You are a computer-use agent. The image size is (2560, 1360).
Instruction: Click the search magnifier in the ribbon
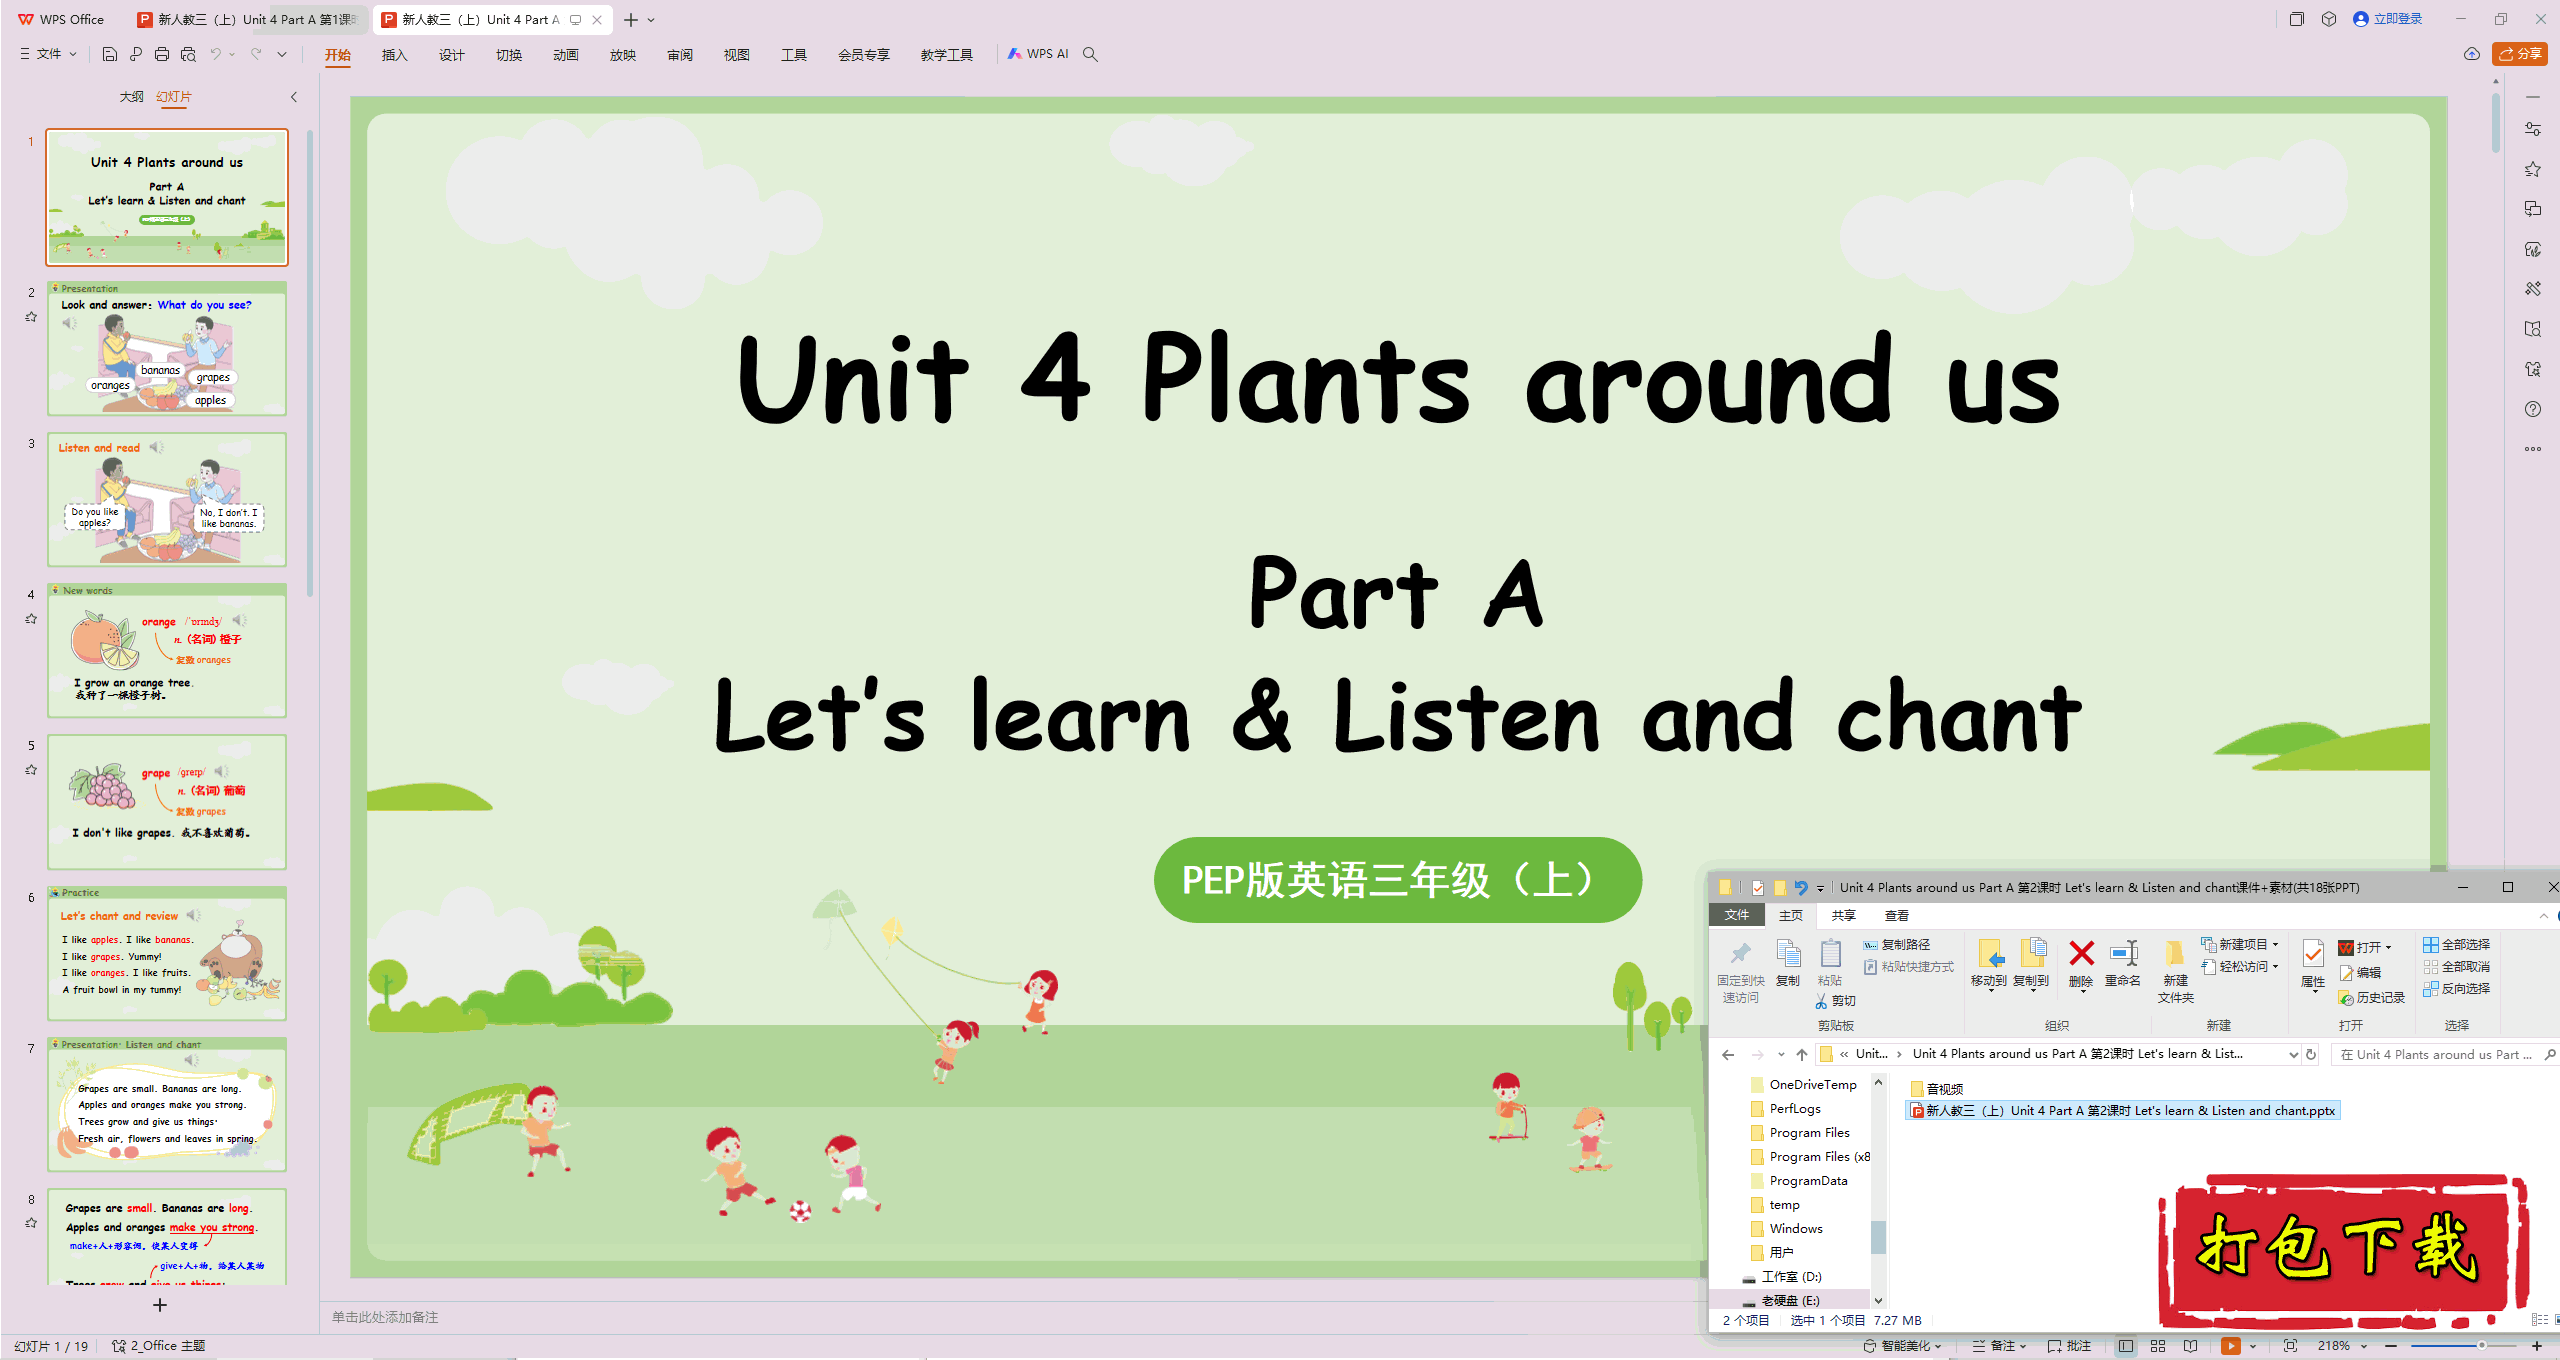coord(1090,54)
